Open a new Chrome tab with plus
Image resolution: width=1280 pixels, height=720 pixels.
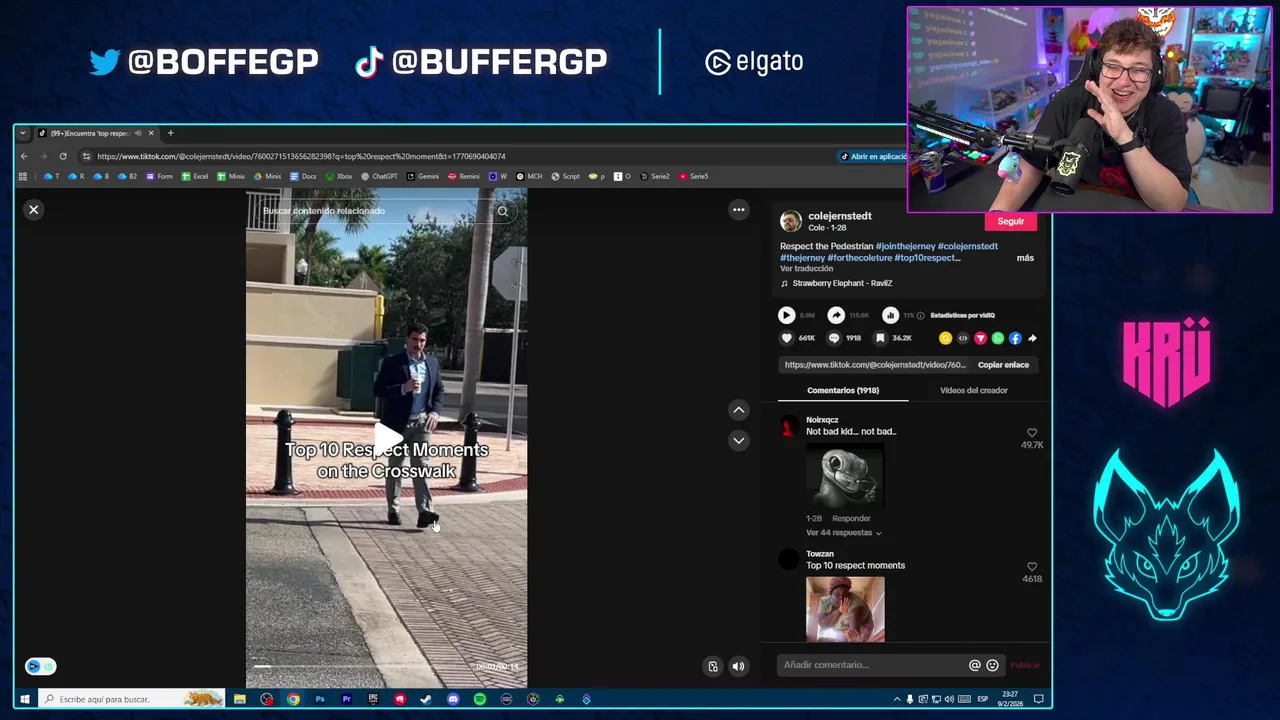(x=170, y=133)
